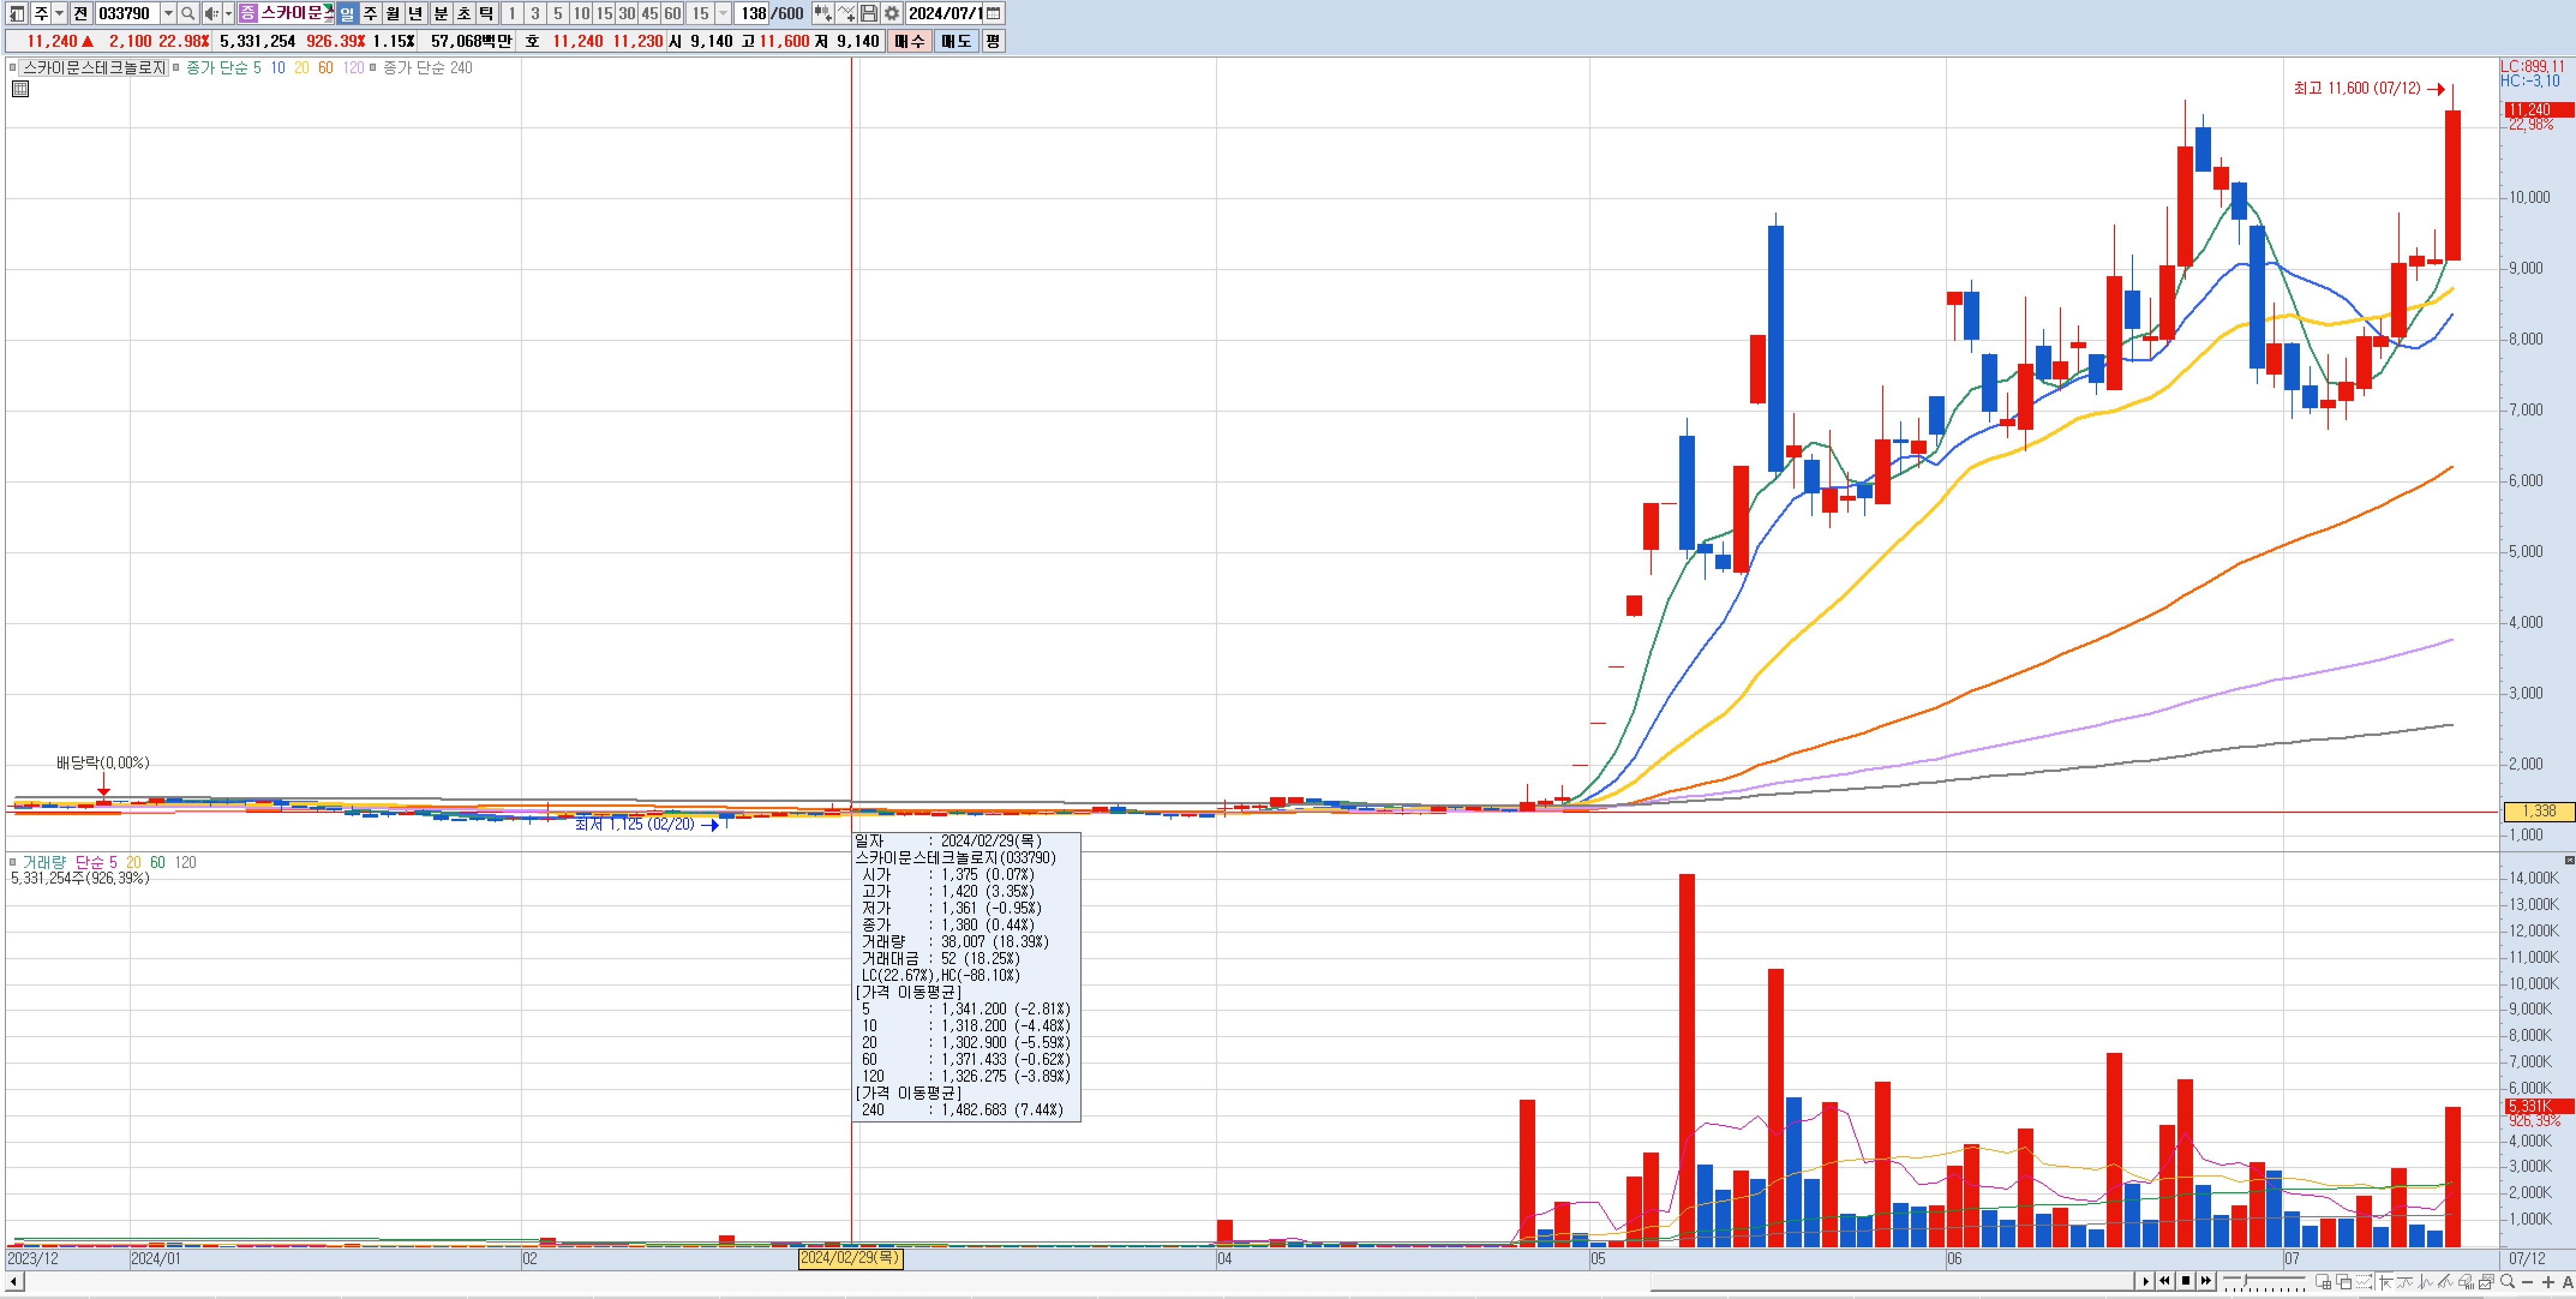Toggle the 스카이문스테크놀로지 series checkbox

[x=13, y=68]
